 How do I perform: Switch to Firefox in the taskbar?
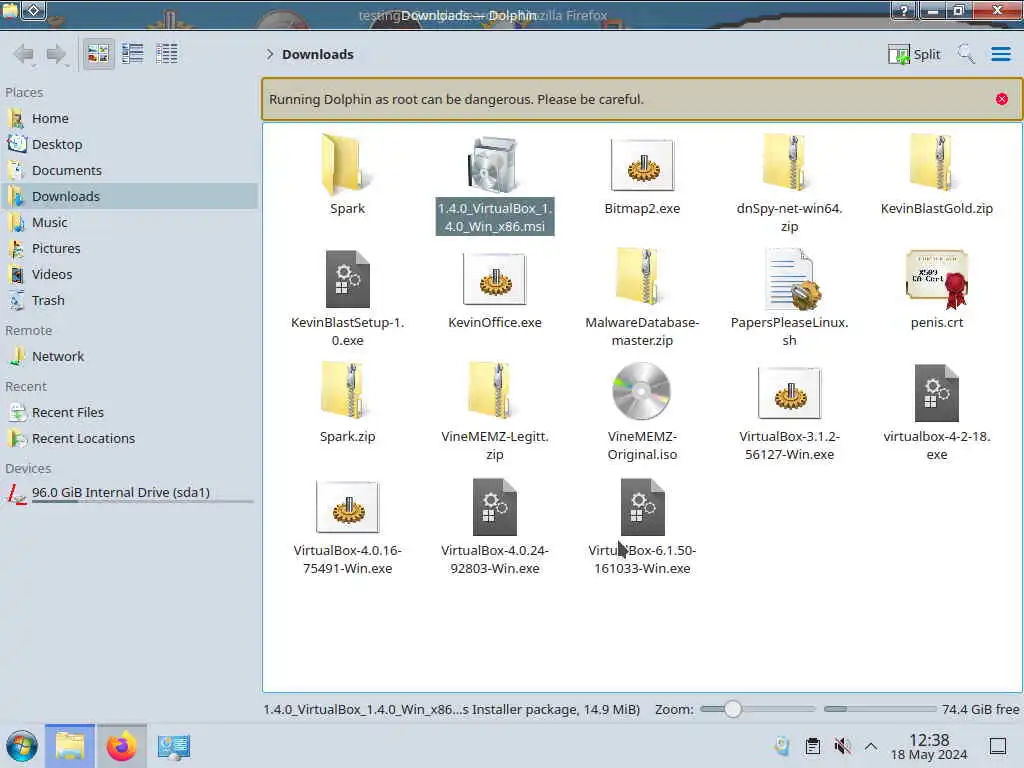click(121, 746)
